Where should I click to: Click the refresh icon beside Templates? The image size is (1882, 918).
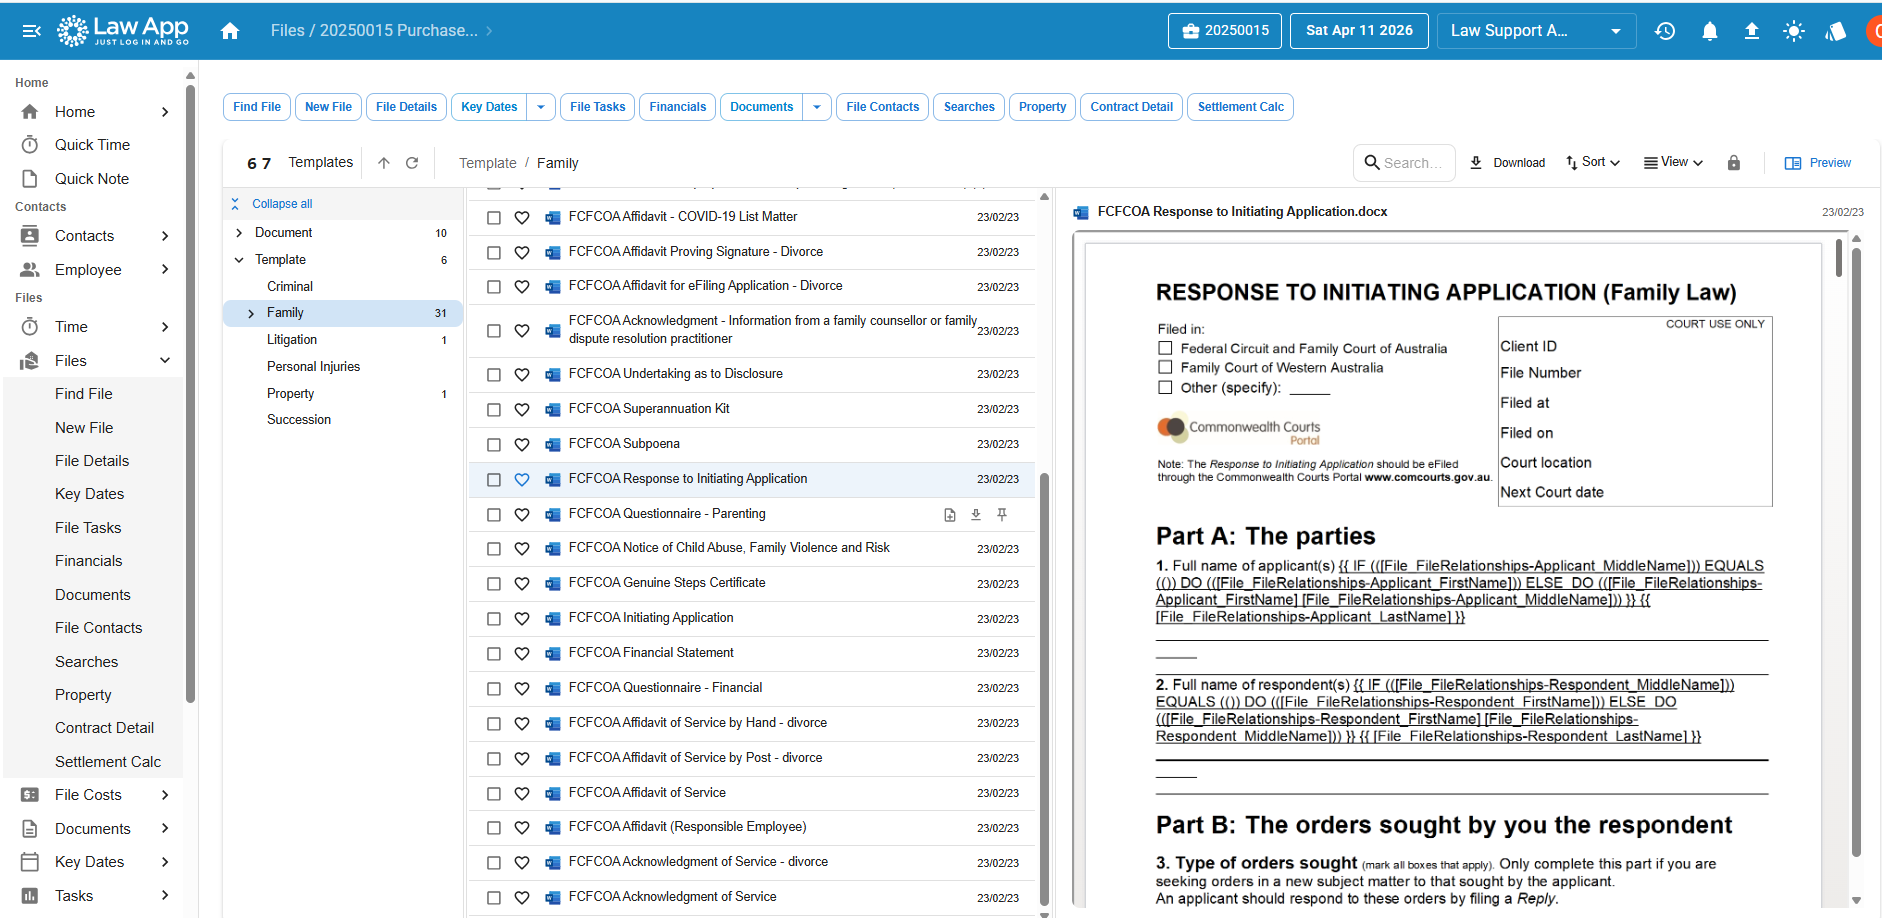[x=412, y=163]
